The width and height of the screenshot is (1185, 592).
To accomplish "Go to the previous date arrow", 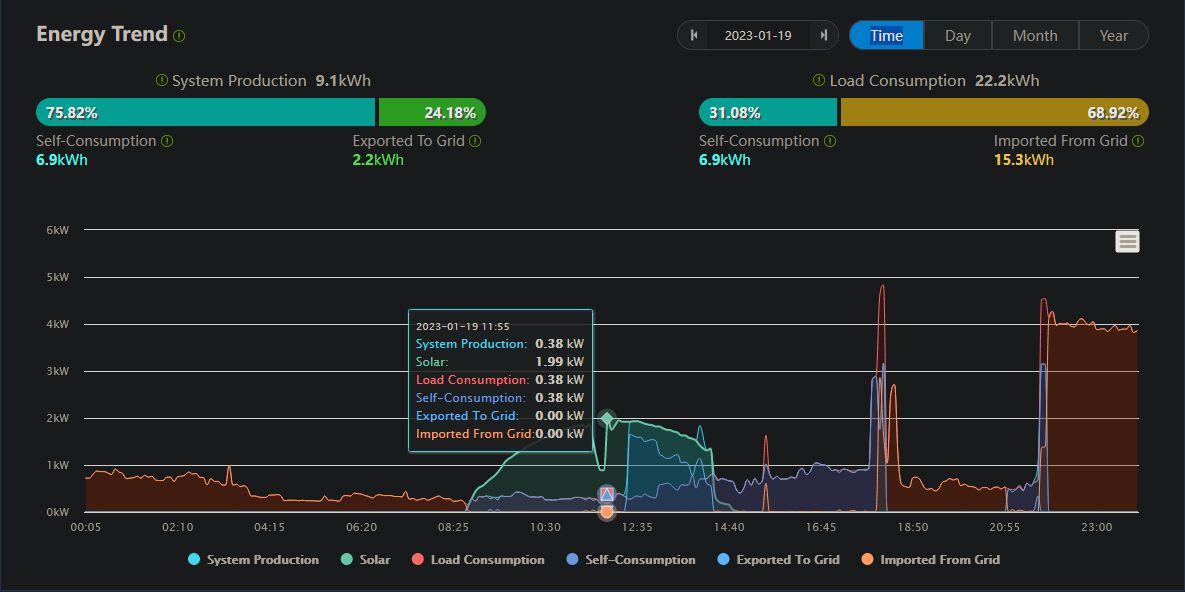I will (x=694, y=35).
